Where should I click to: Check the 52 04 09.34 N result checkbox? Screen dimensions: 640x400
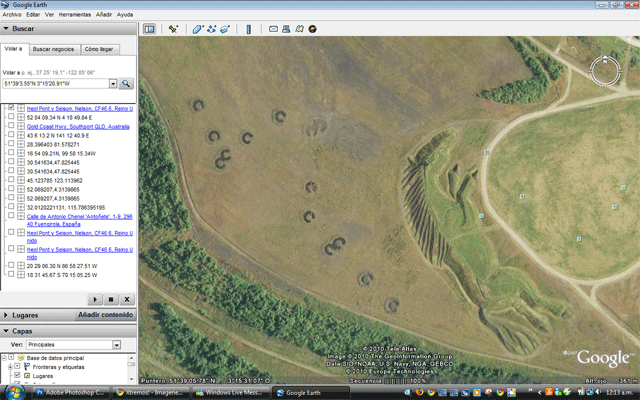click(x=11, y=117)
